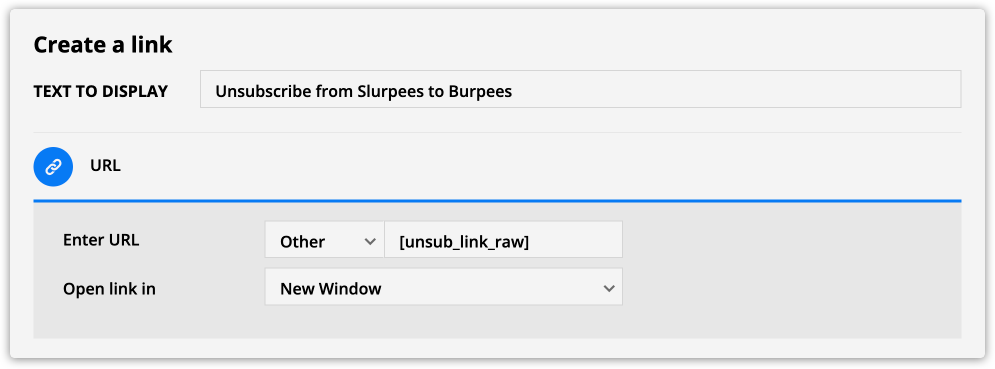Click the "Create a link" heading
This screenshot has width=995, height=369.
click(103, 45)
